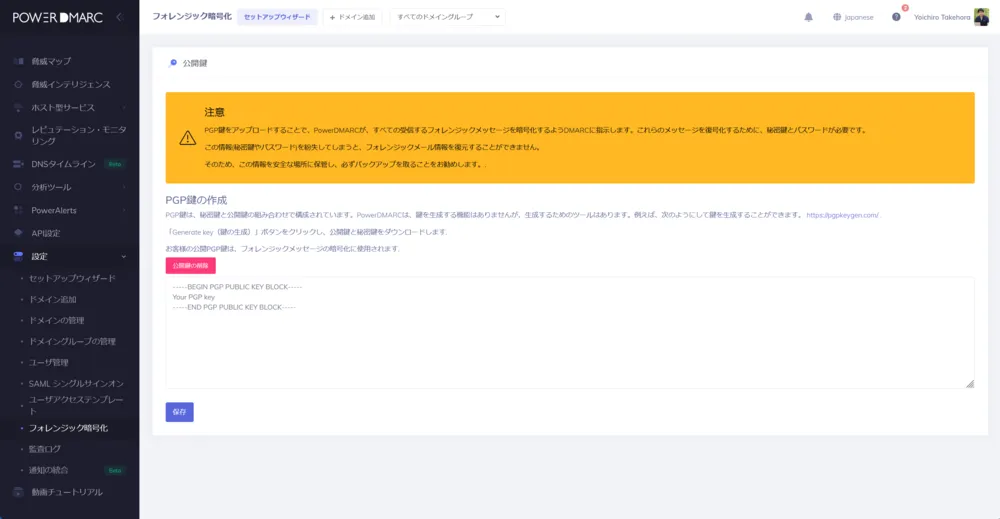Expand the ホスト型サービス submenu arrow
Image resolution: width=1000 pixels, height=519 pixels.
click(124, 107)
